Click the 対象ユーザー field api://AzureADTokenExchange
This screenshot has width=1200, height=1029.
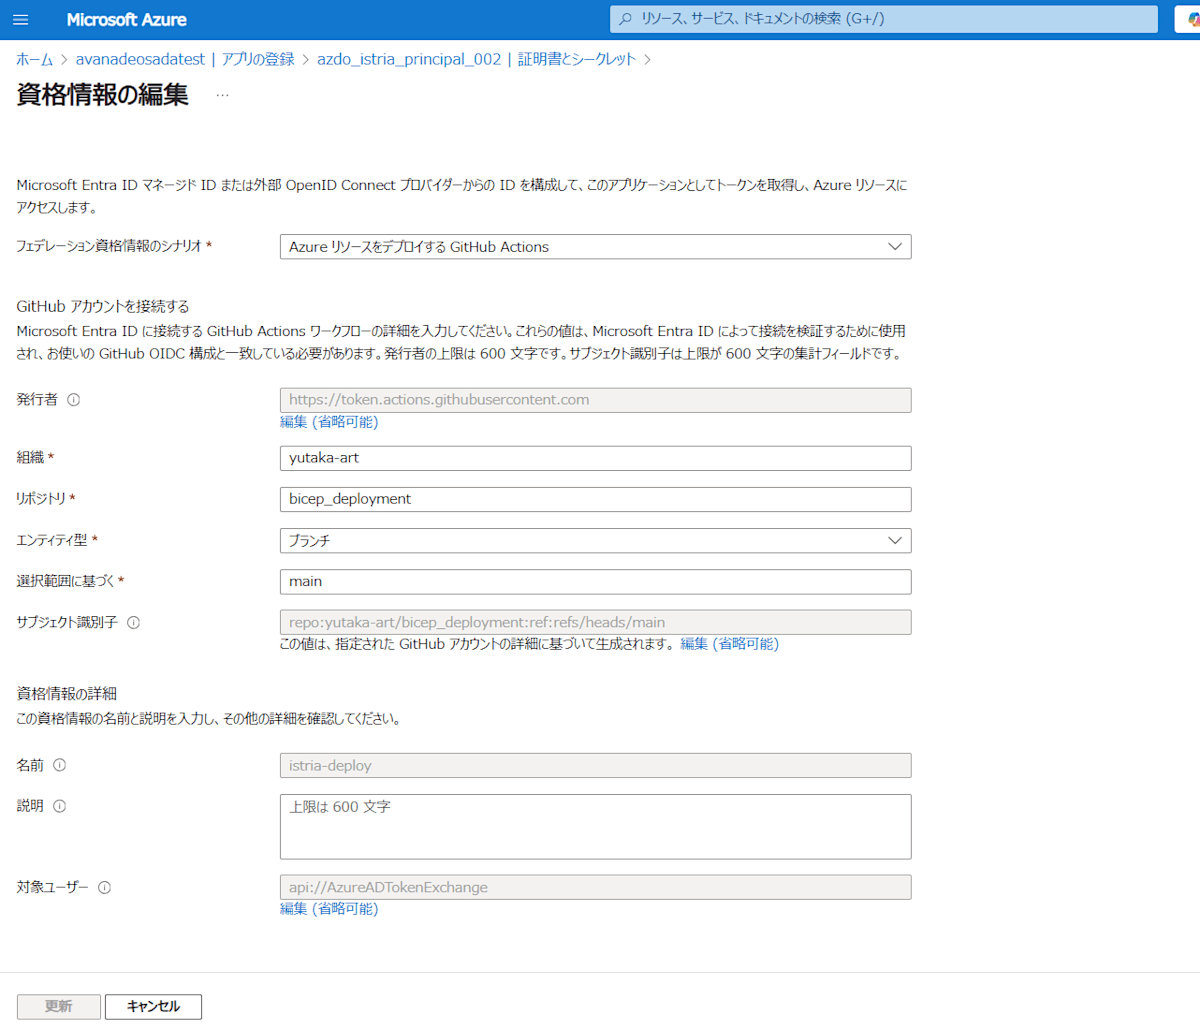click(x=595, y=888)
